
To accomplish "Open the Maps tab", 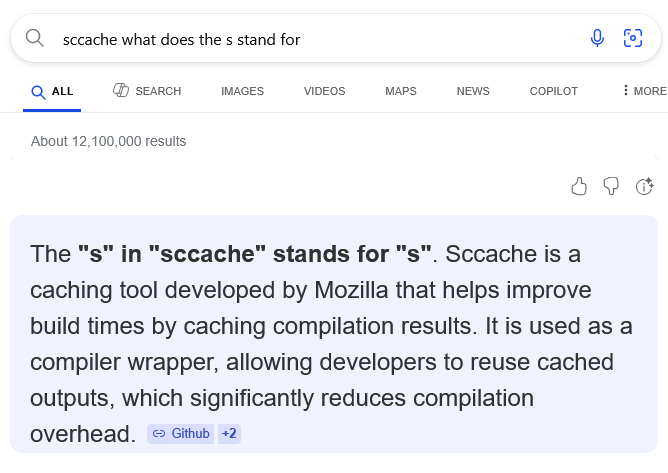I will click(400, 91).
